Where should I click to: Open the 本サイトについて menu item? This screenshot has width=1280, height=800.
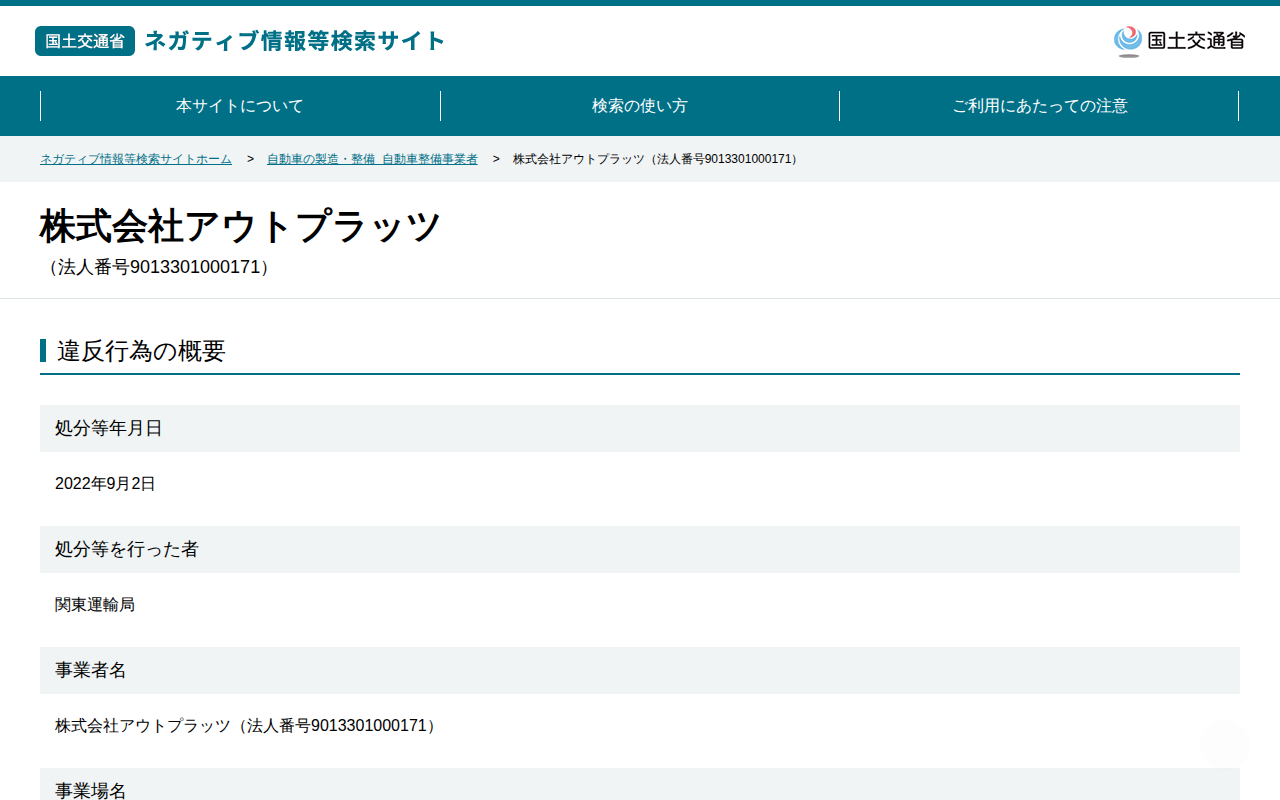pyautogui.click(x=240, y=106)
